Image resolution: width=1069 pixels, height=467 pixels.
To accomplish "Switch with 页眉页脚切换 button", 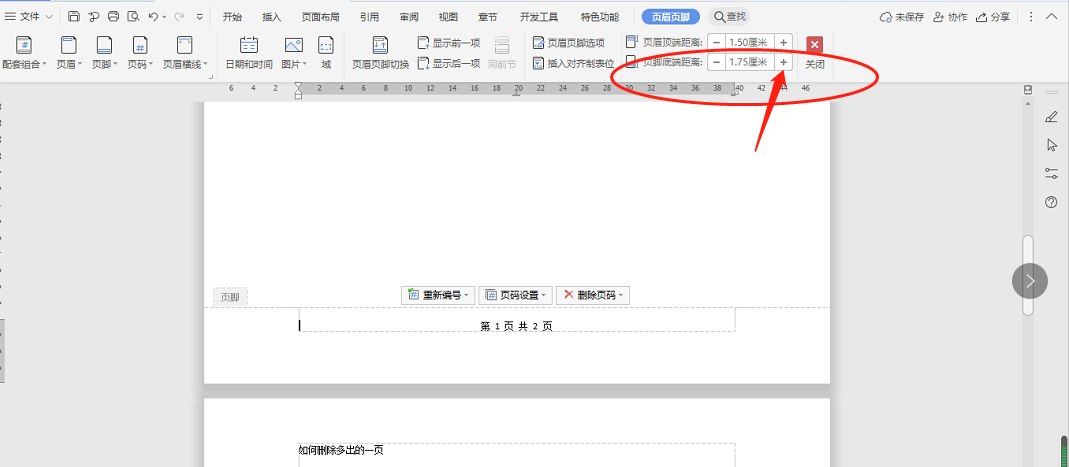I will click(x=380, y=54).
